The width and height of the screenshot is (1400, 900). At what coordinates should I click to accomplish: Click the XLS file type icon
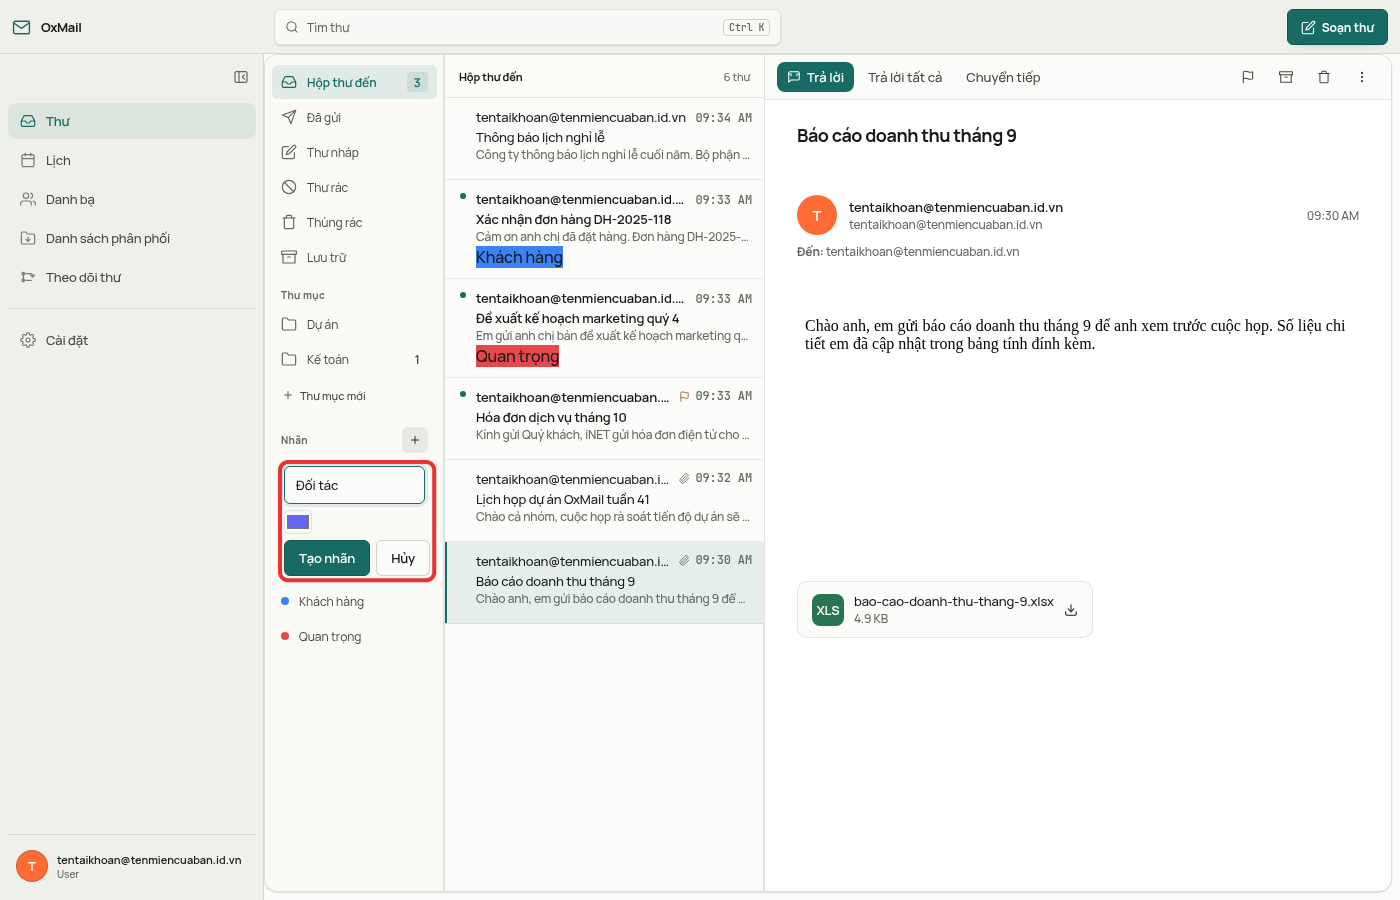click(828, 610)
